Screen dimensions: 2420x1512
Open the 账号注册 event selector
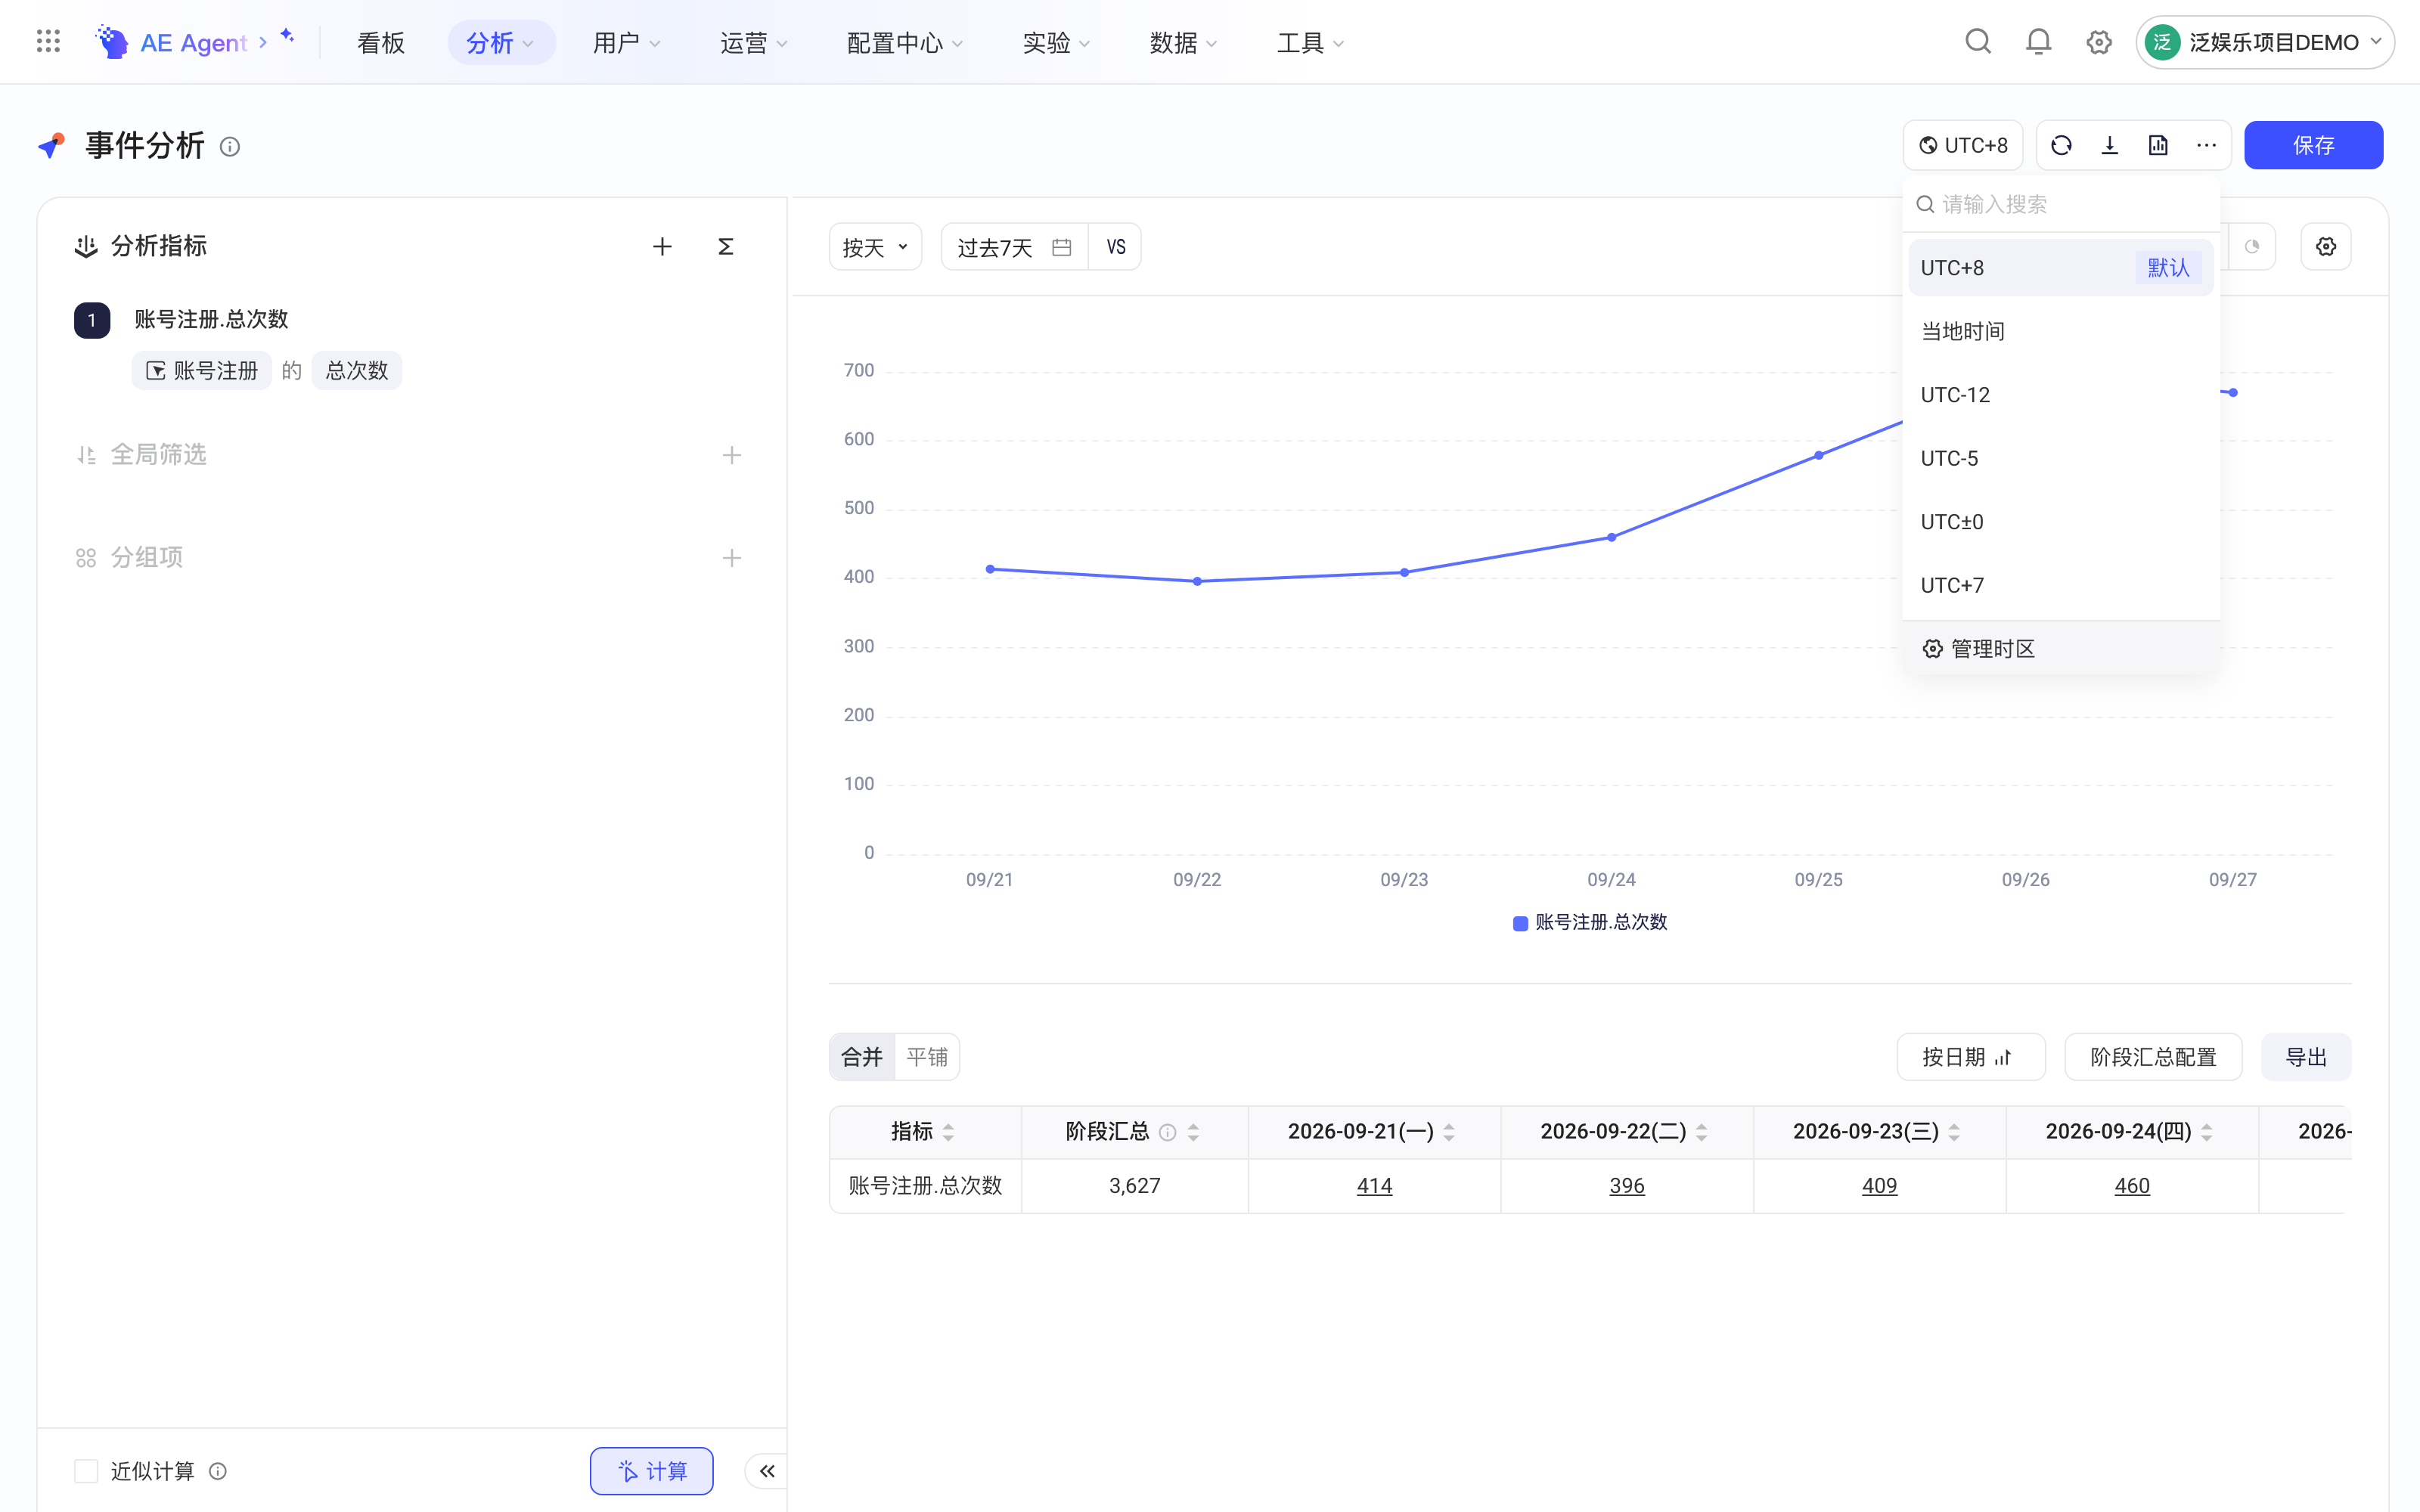click(202, 371)
